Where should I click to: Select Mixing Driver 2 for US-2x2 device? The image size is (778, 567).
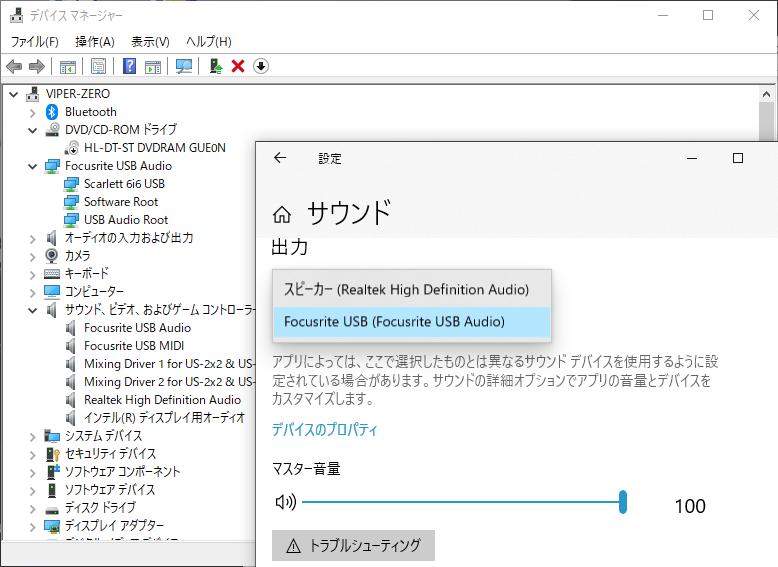[169, 381]
